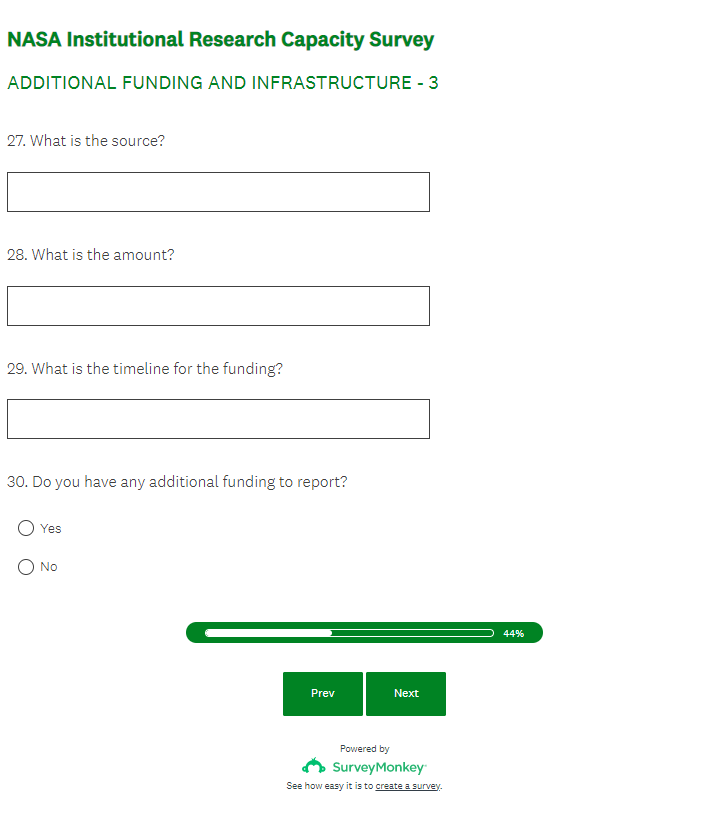Click the SurveyMonkey wordmark text
This screenshot has height=827, width=710.
379,768
